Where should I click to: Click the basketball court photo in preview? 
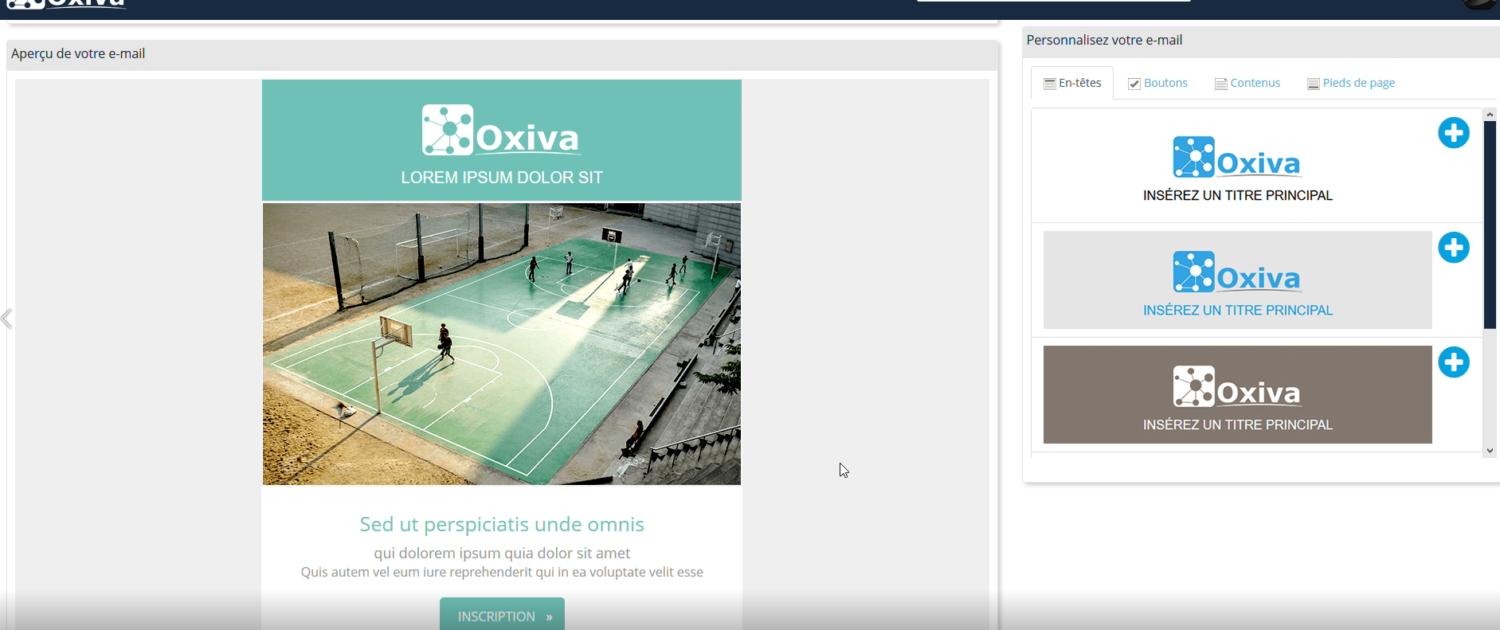[x=502, y=344]
